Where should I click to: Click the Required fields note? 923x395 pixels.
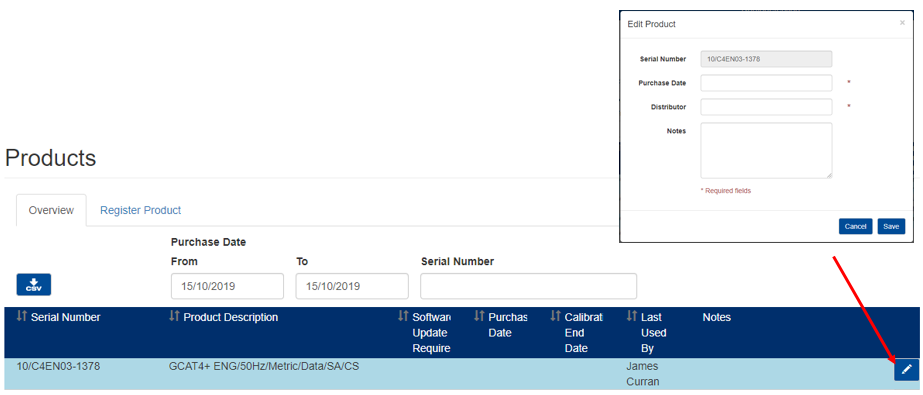pos(726,191)
